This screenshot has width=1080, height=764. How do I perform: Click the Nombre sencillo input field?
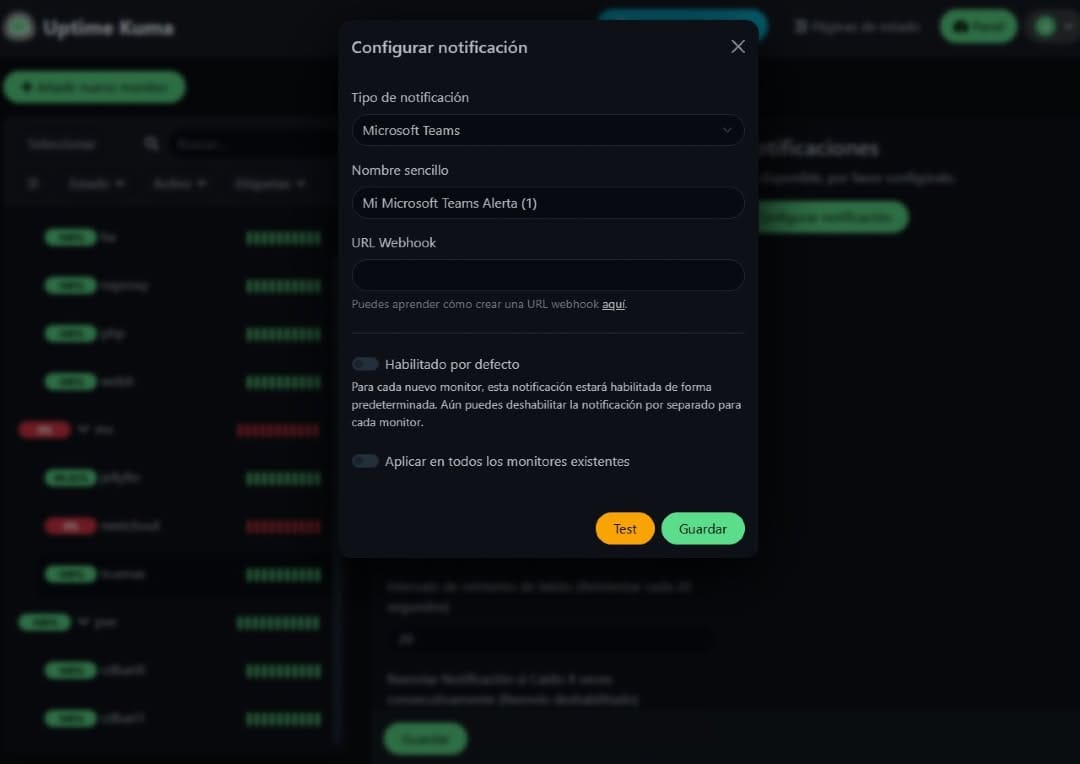548,203
